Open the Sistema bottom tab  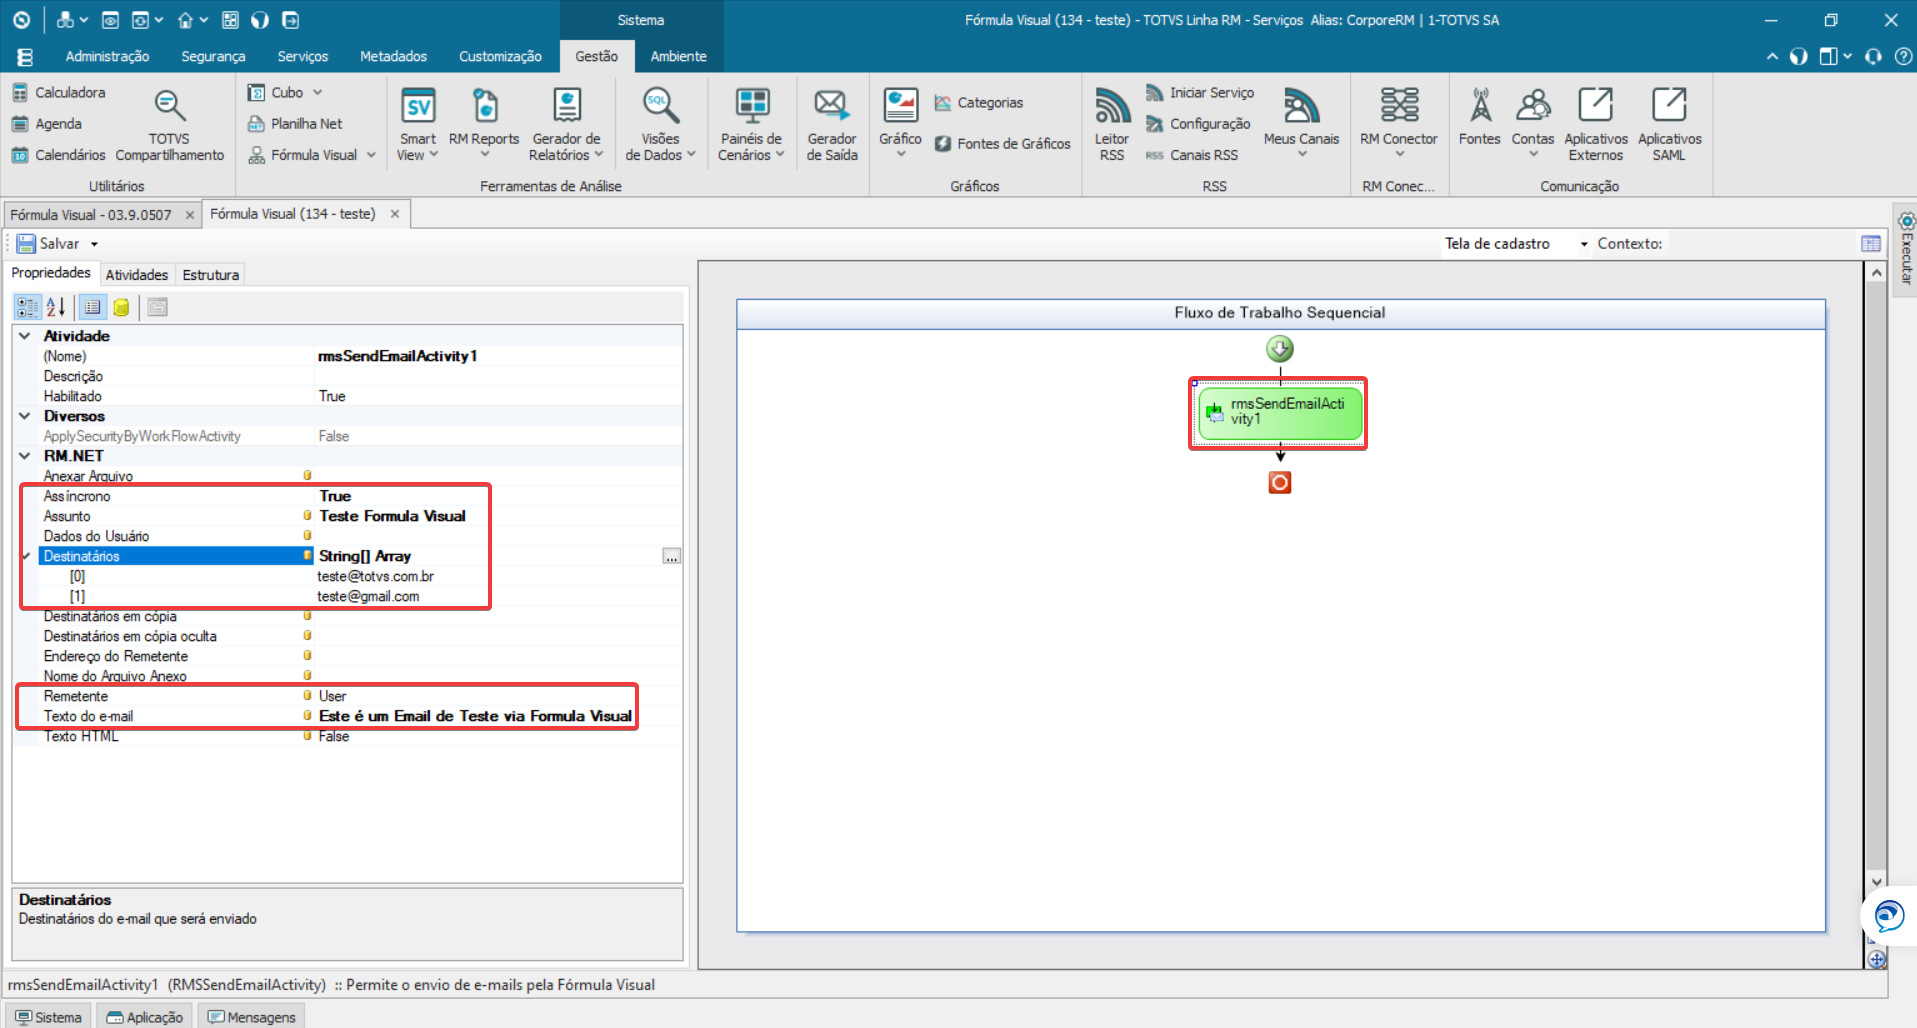pyautogui.click(x=48, y=1017)
